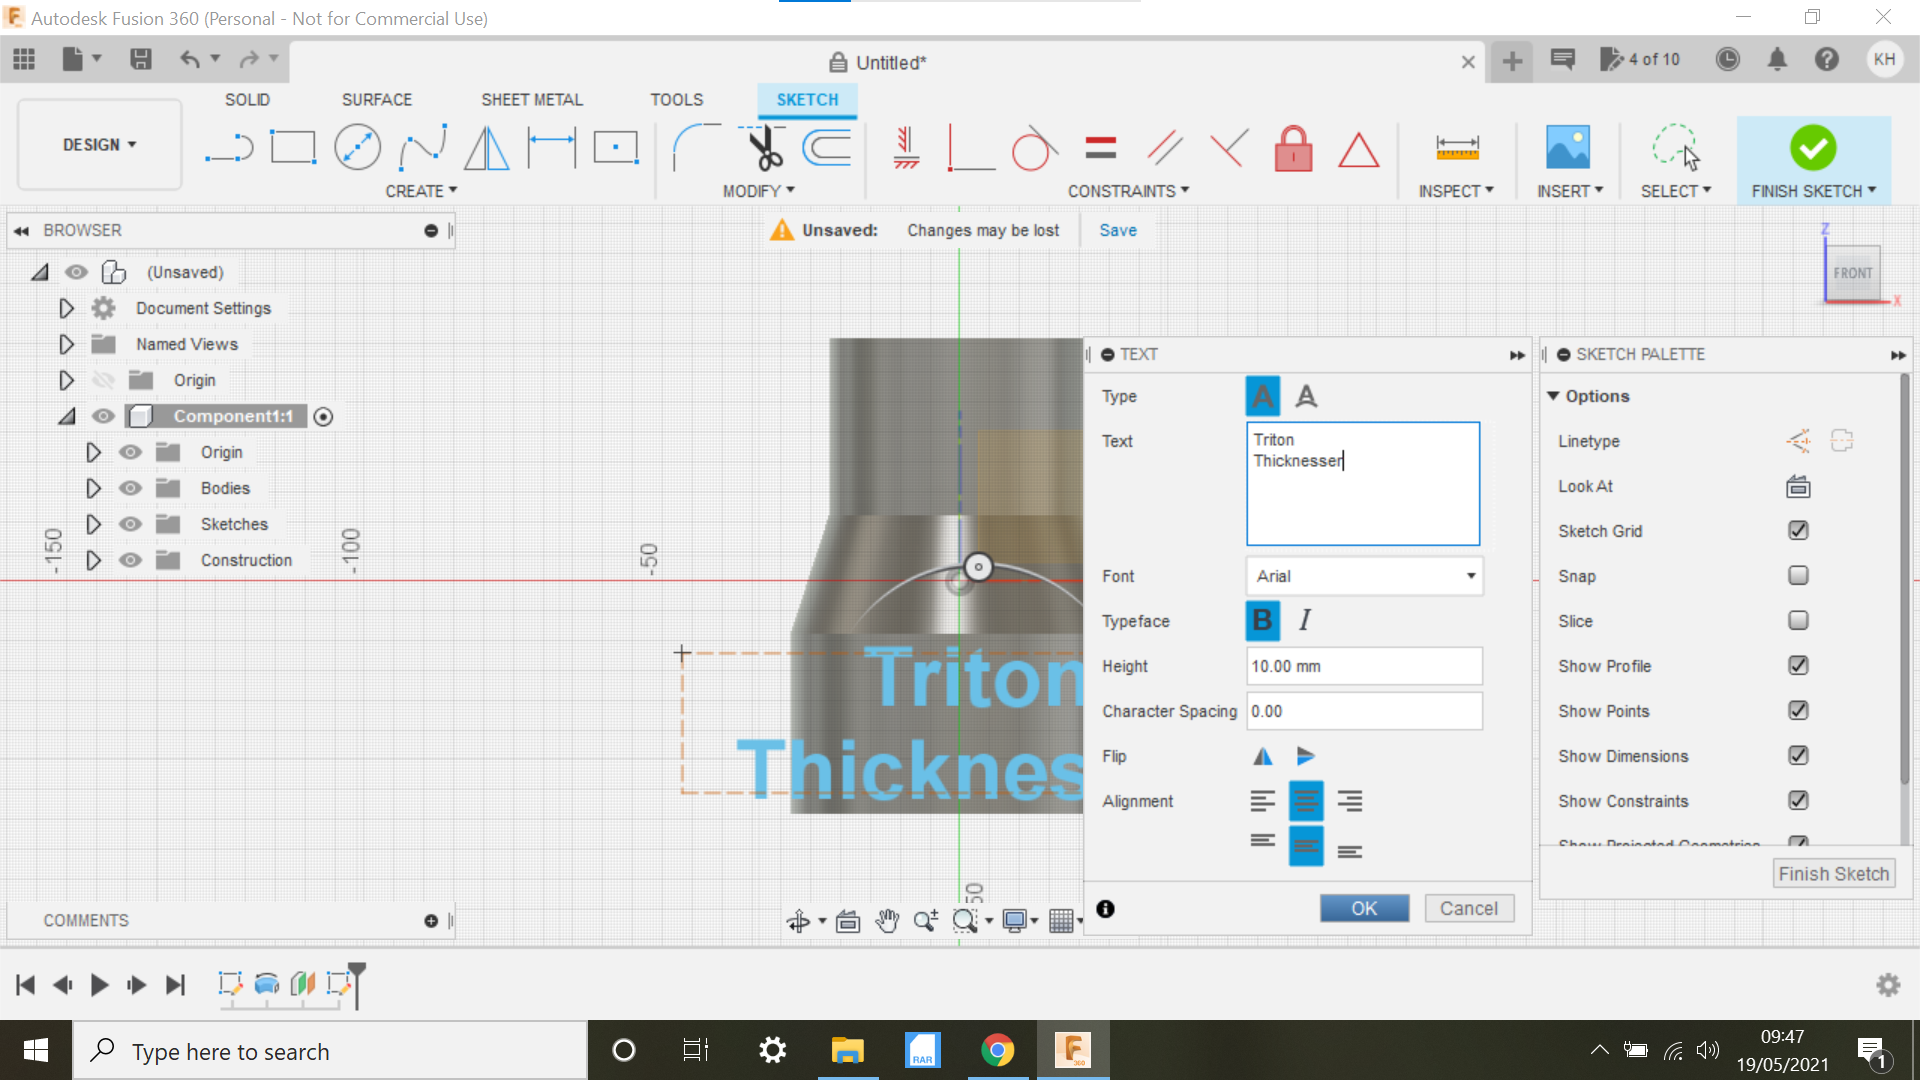The width and height of the screenshot is (1920, 1080).
Task: Switch to the SOLID tab
Action: (247, 100)
